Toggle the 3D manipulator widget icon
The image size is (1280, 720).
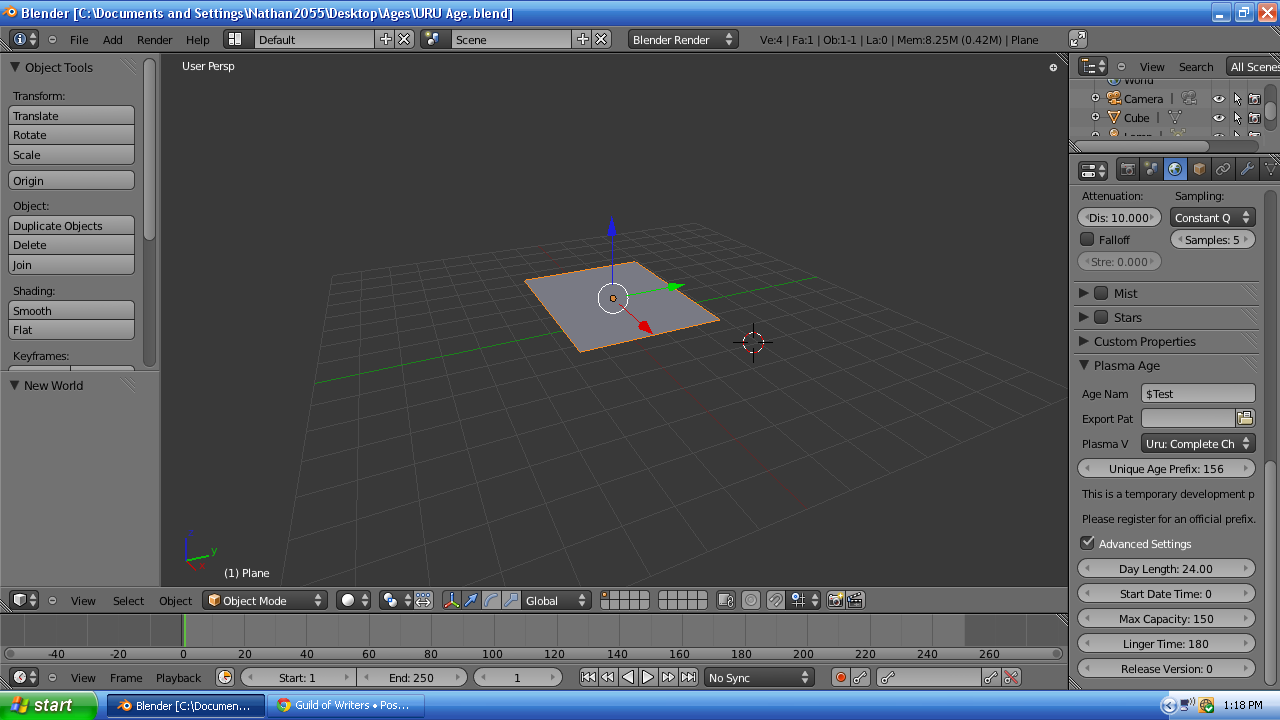tap(451, 600)
